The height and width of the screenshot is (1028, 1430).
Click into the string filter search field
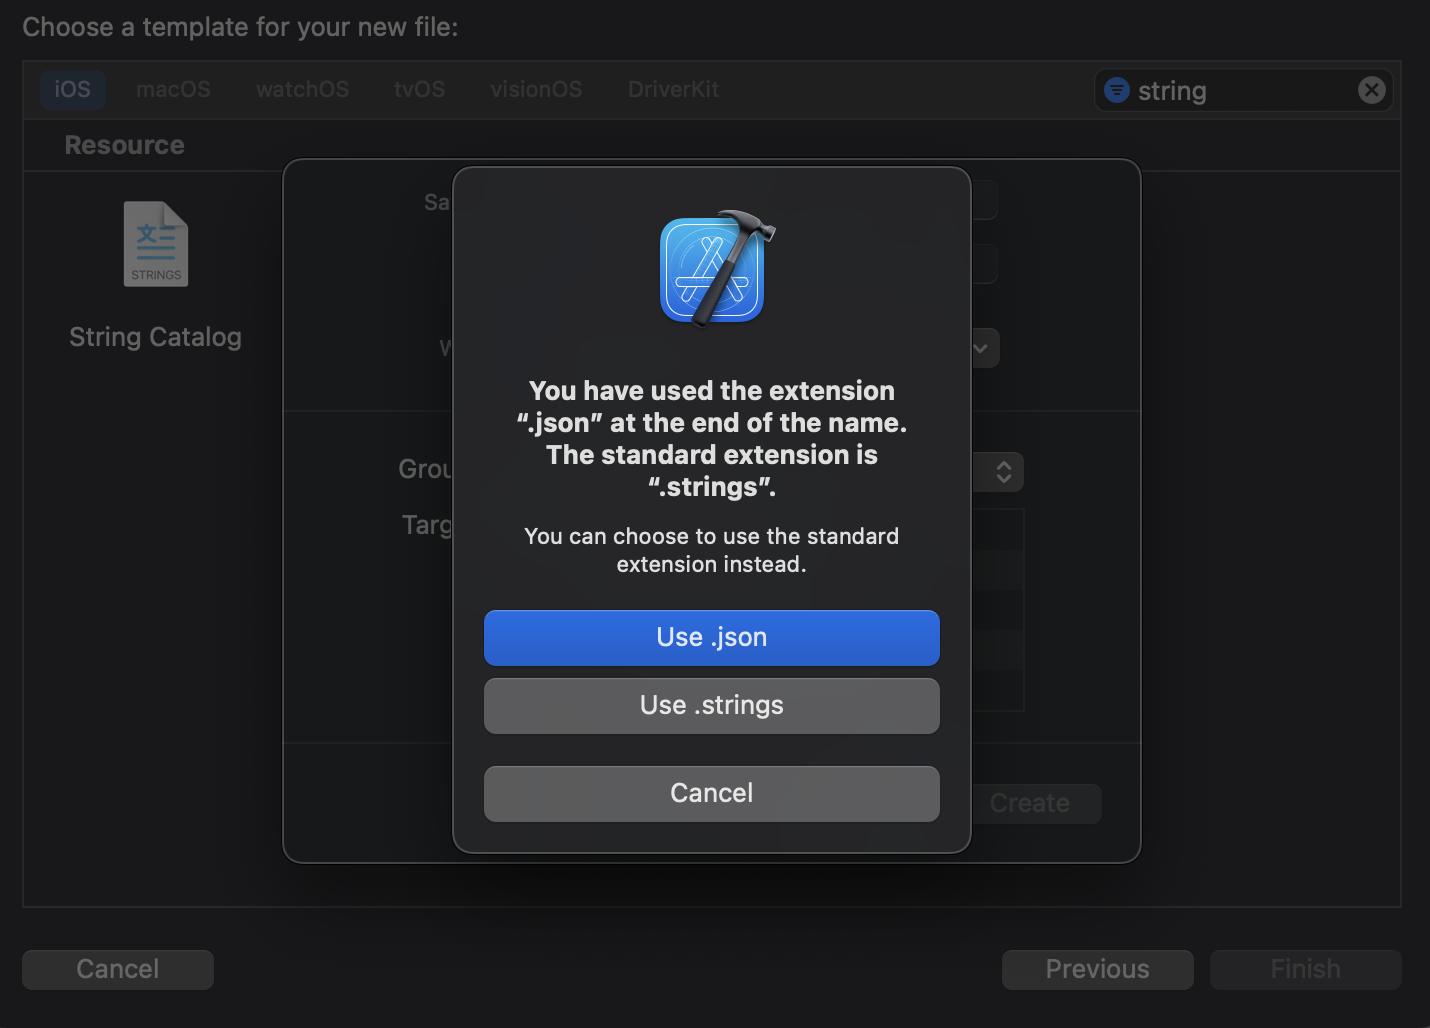1243,90
